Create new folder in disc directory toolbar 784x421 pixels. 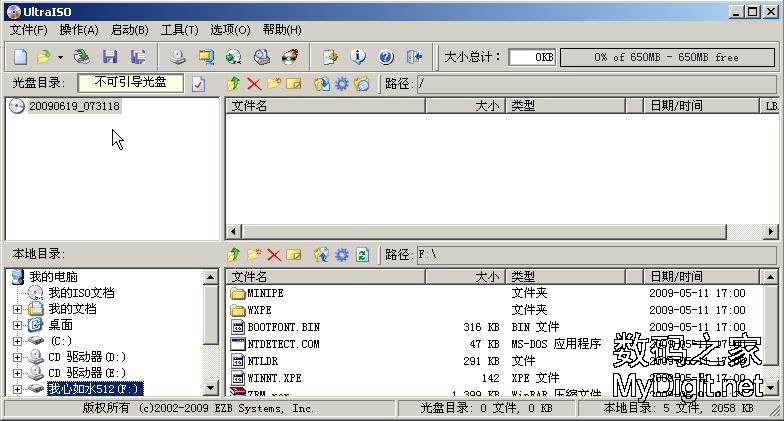[274, 84]
